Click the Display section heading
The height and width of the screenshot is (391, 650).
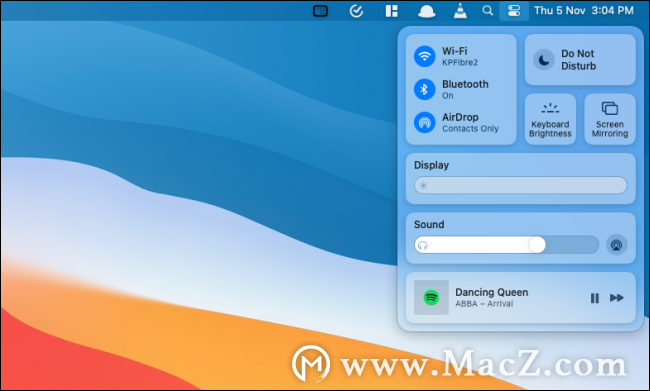pos(431,165)
